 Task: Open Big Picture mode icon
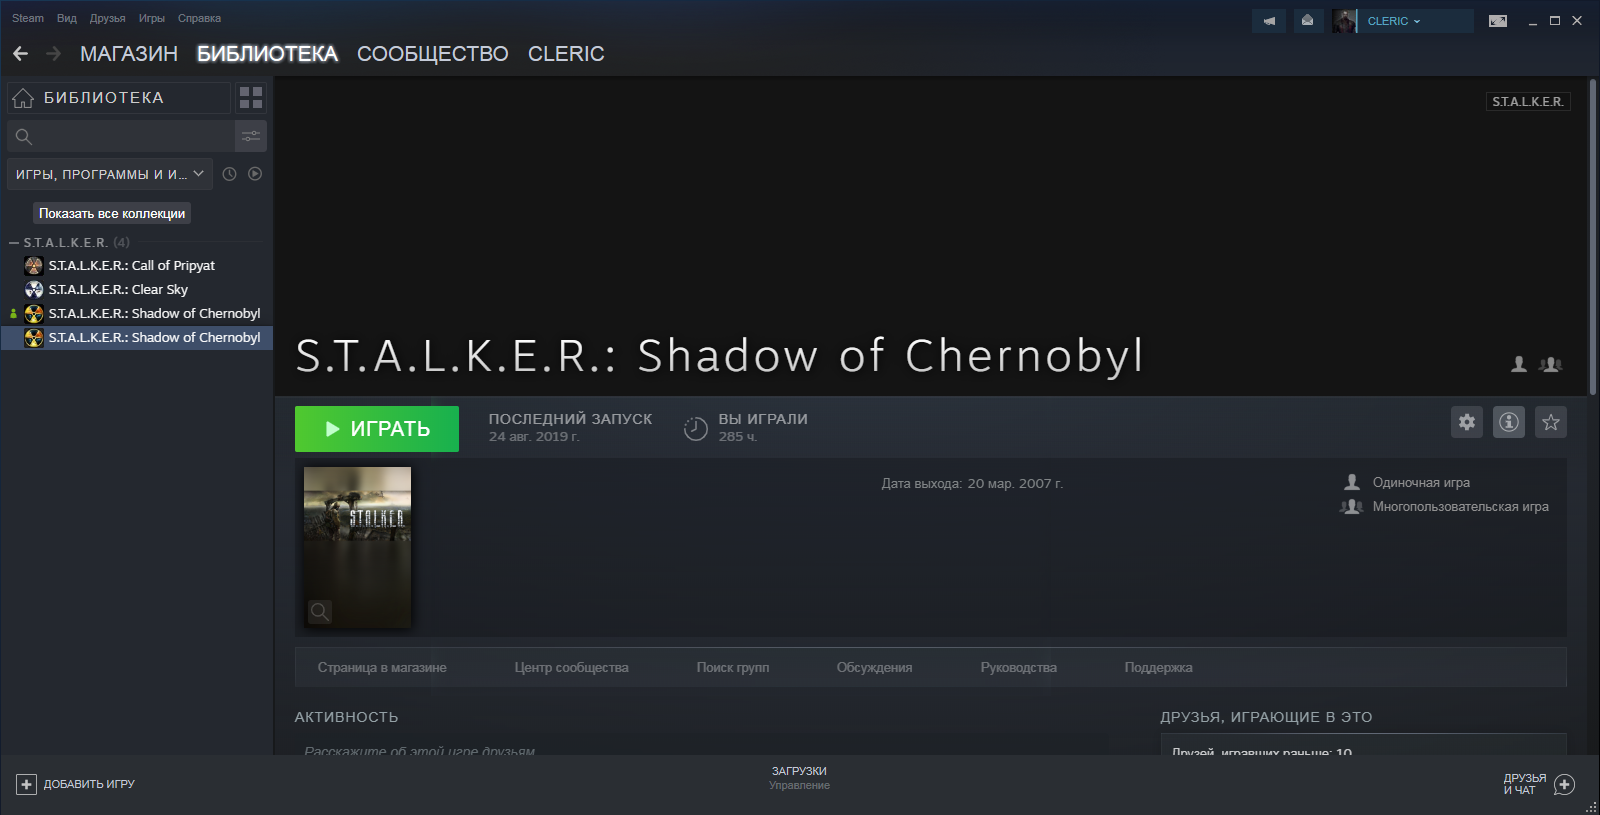pos(1497,21)
